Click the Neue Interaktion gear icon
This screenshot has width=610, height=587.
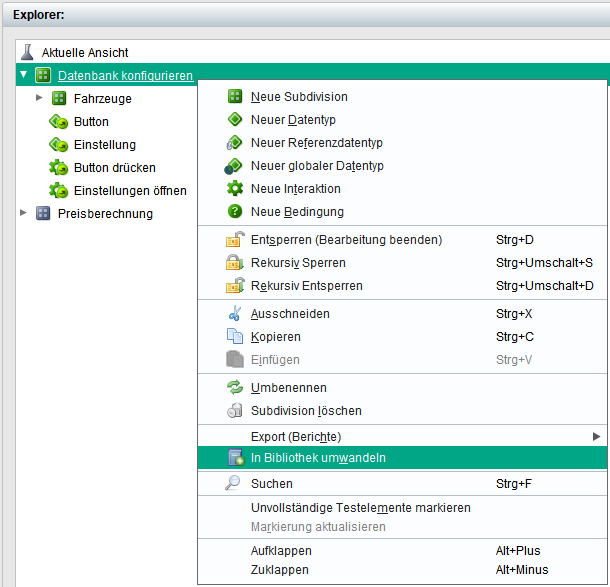pyautogui.click(x=235, y=188)
